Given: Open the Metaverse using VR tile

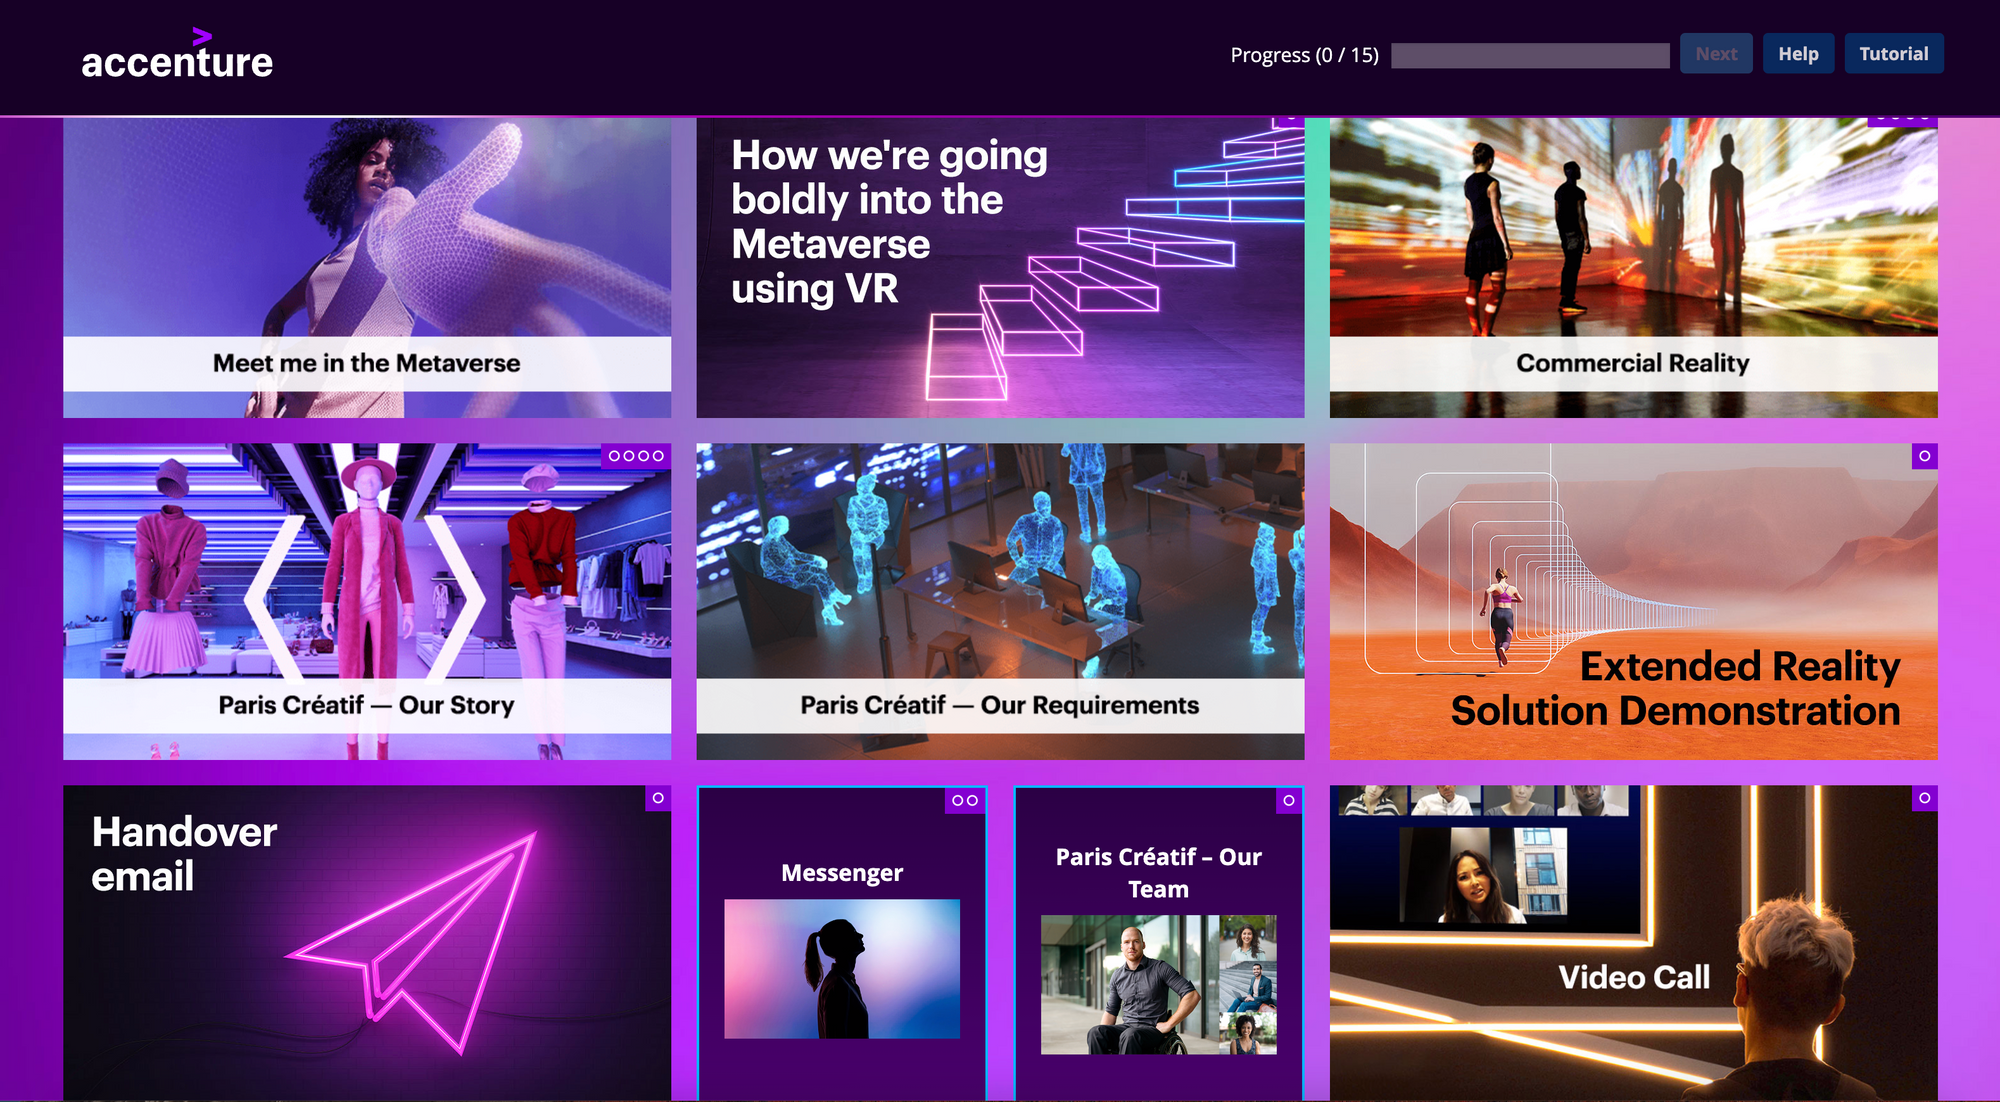Looking at the screenshot, I should (x=1000, y=267).
